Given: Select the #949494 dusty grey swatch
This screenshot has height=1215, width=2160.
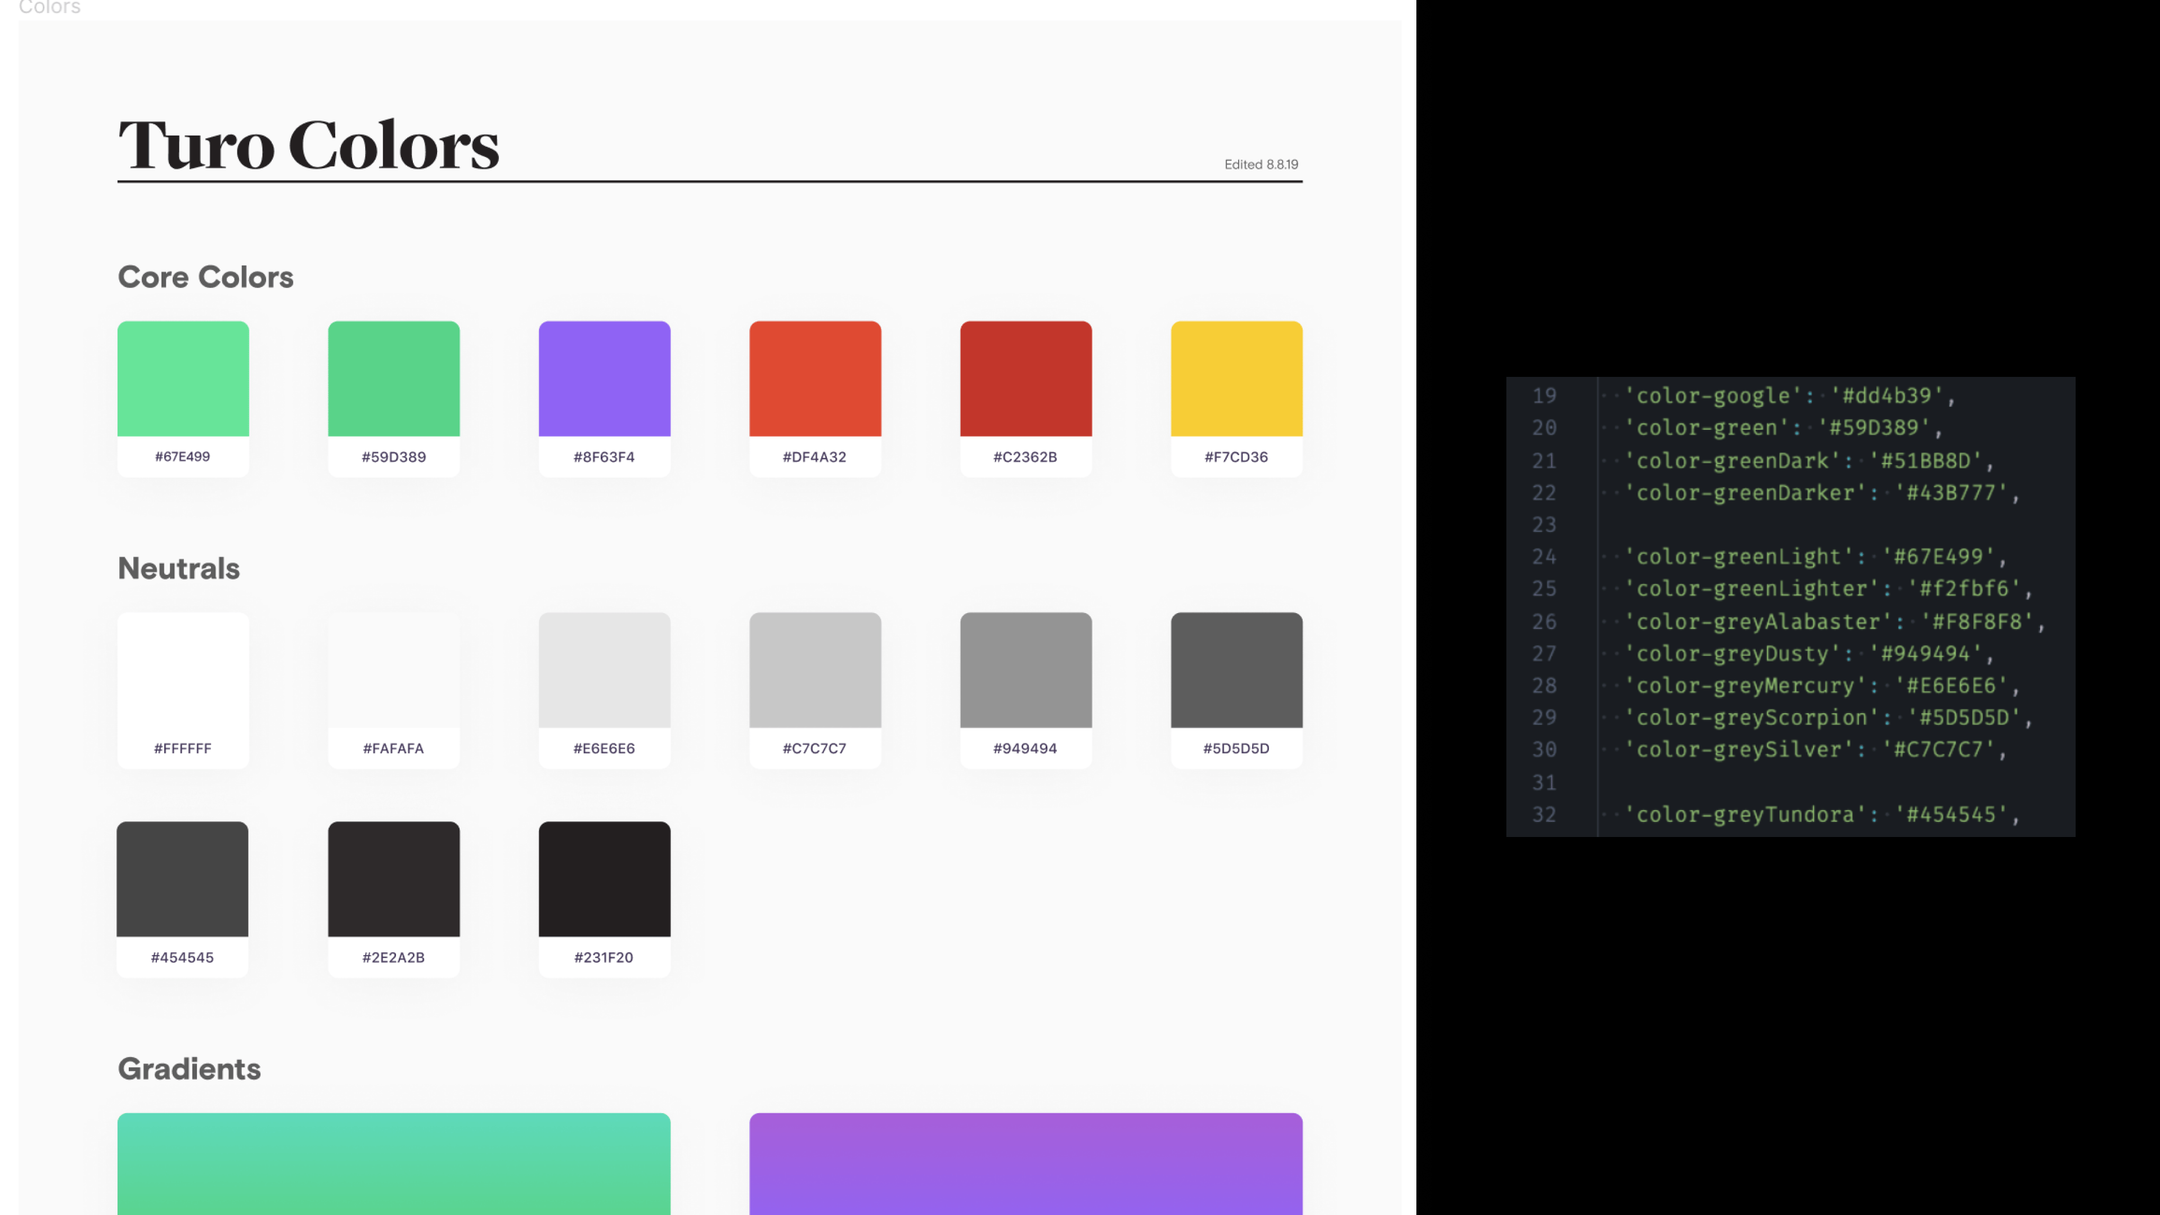Looking at the screenshot, I should pyautogui.click(x=1026, y=671).
